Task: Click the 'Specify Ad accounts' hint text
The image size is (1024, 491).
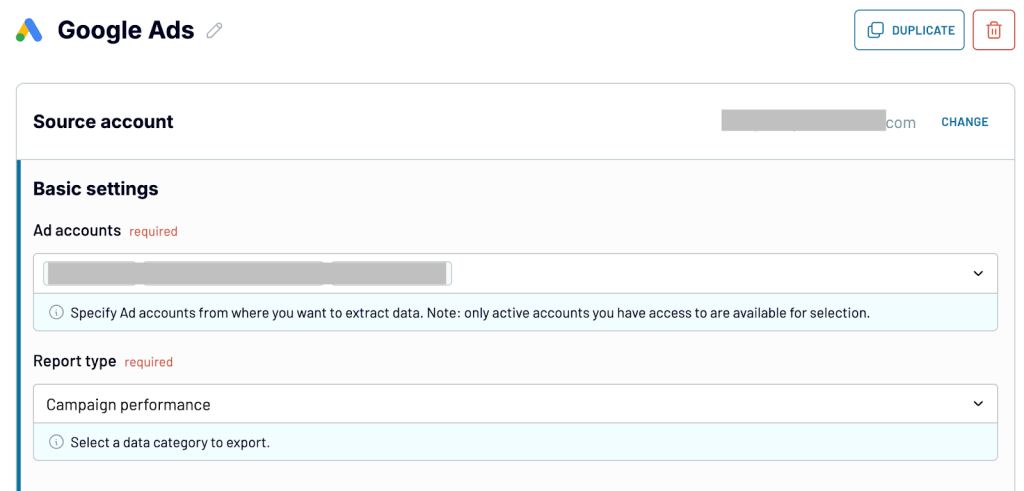Action: pyautogui.click(x=470, y=313)
